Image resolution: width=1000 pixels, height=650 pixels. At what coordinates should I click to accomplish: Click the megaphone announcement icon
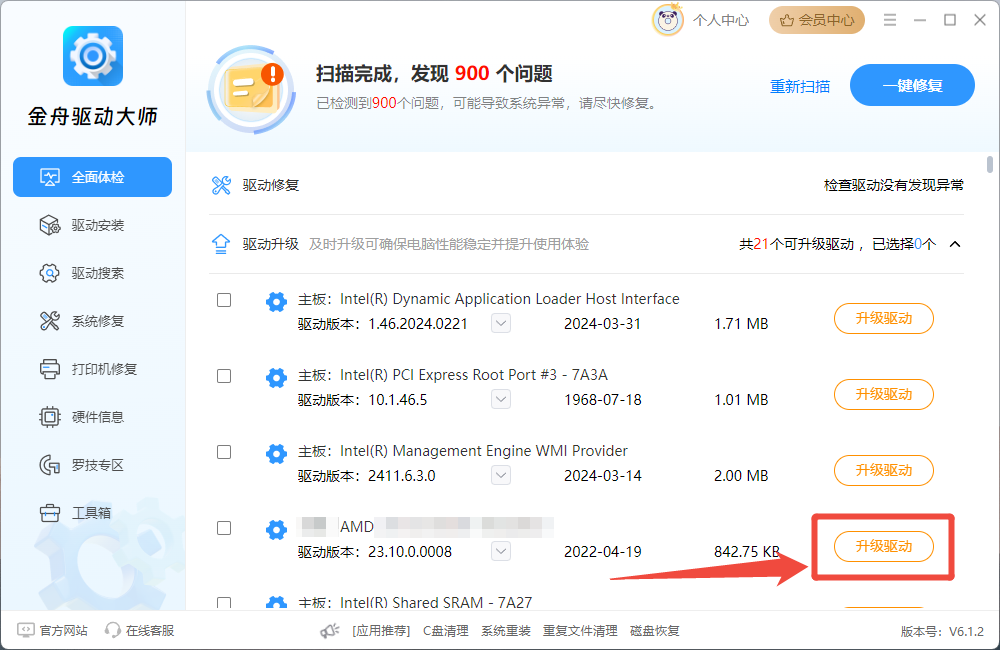[330, 631]
